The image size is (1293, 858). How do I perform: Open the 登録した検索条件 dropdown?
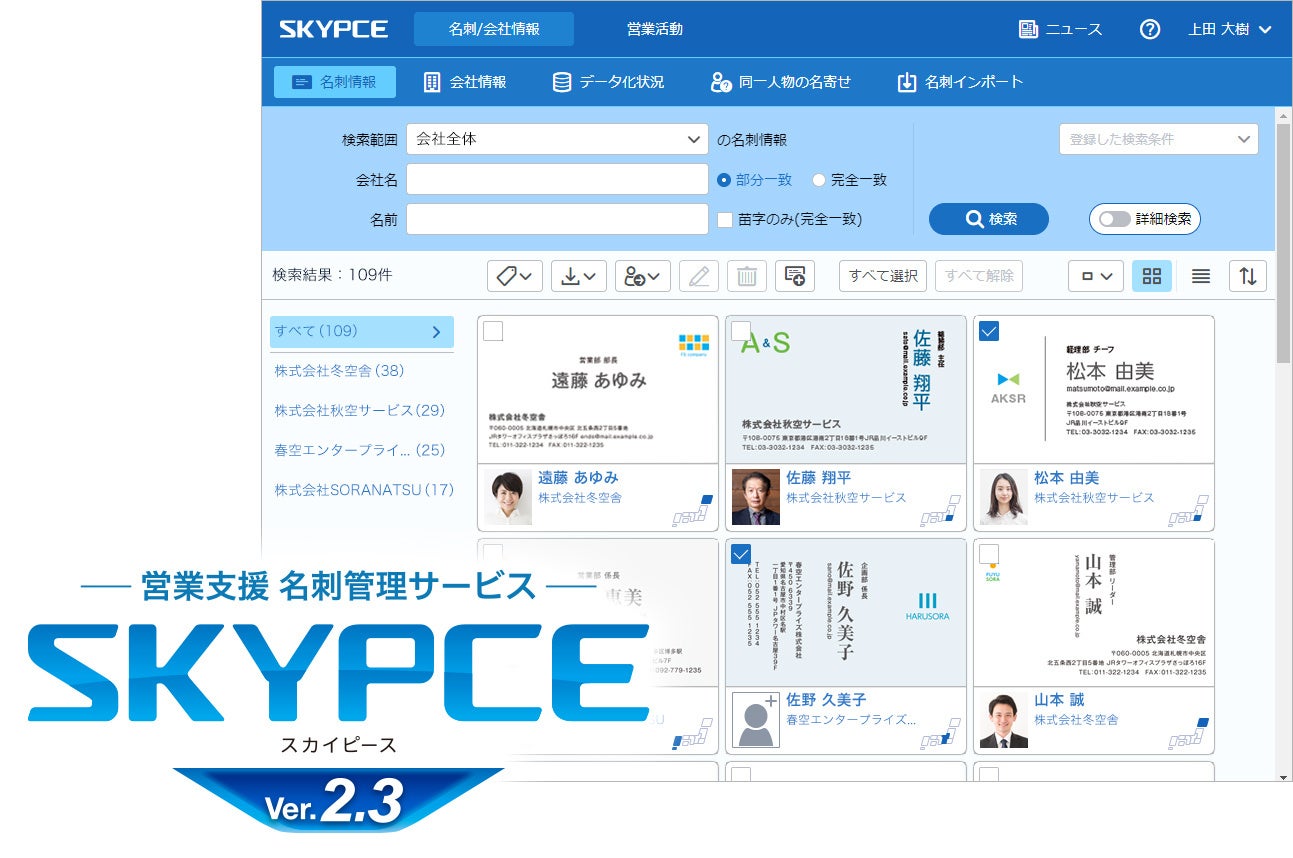1159,139
